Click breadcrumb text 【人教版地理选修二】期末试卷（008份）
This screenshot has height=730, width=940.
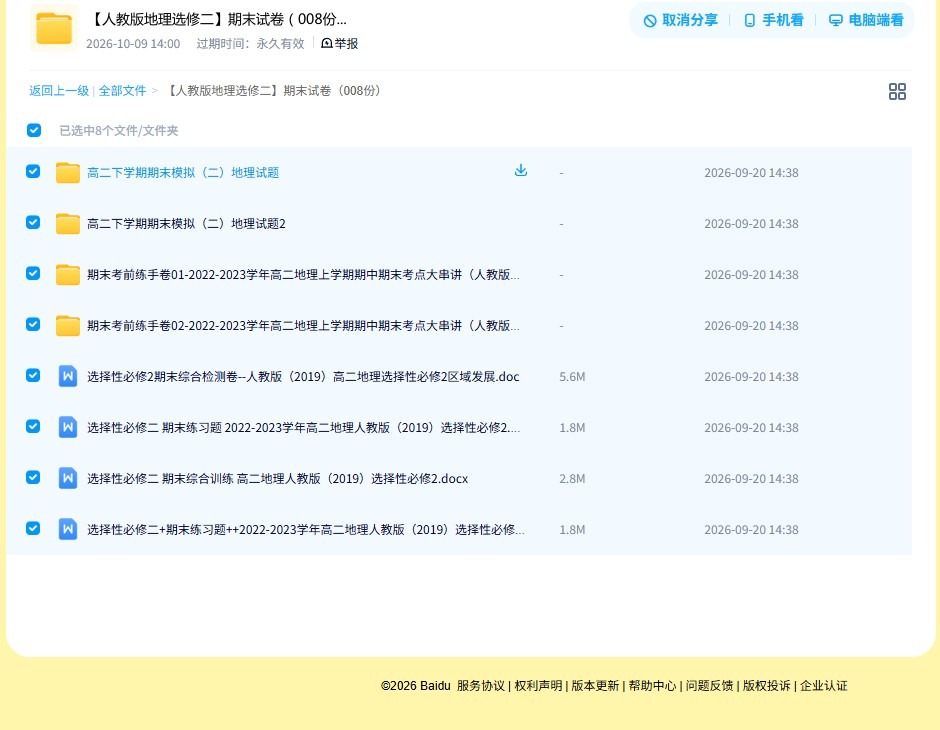click(274, 91)
